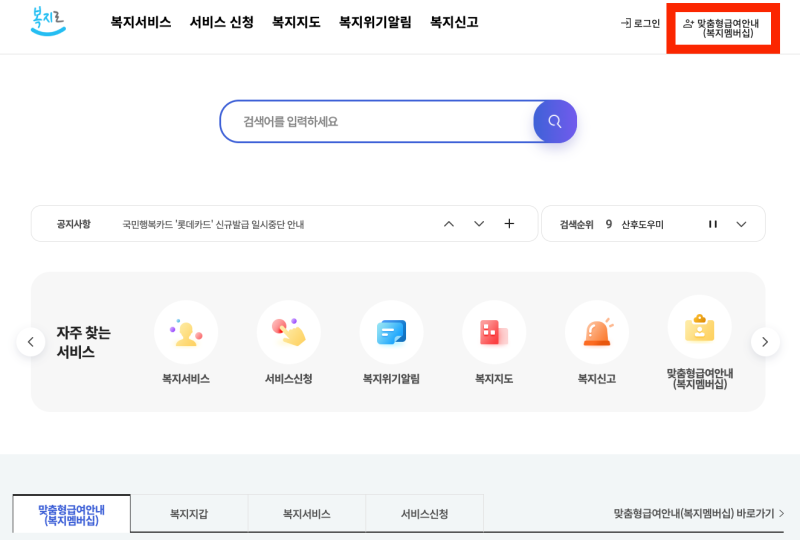
Task: Click the 자주 찾는 서비스 heading
Action: pyautogui.click(x=83, y=342)
